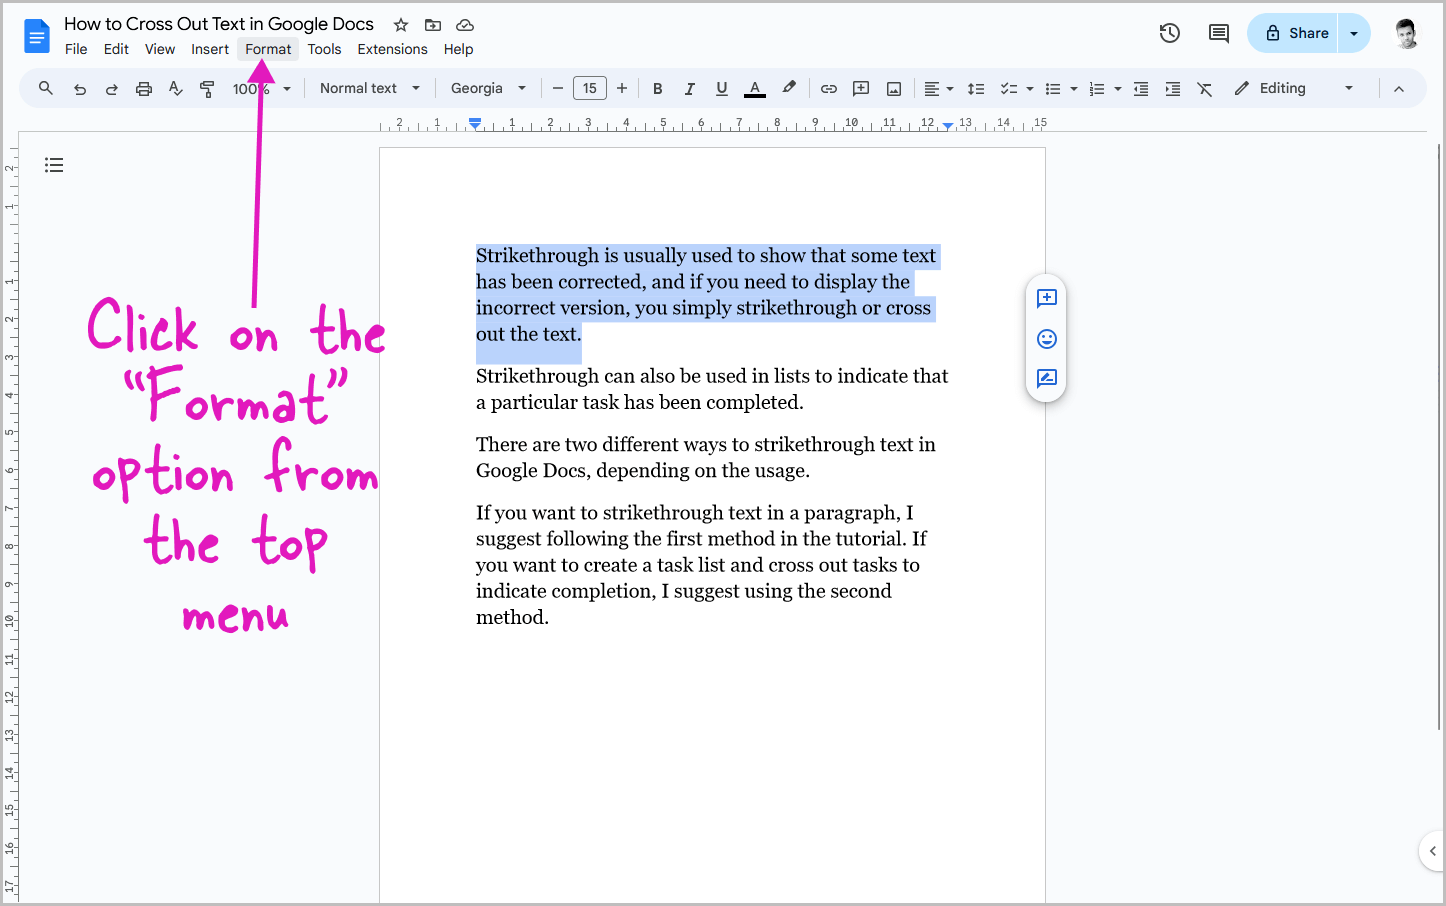Click the right indent ruler marker

click(x=948, y=126)
